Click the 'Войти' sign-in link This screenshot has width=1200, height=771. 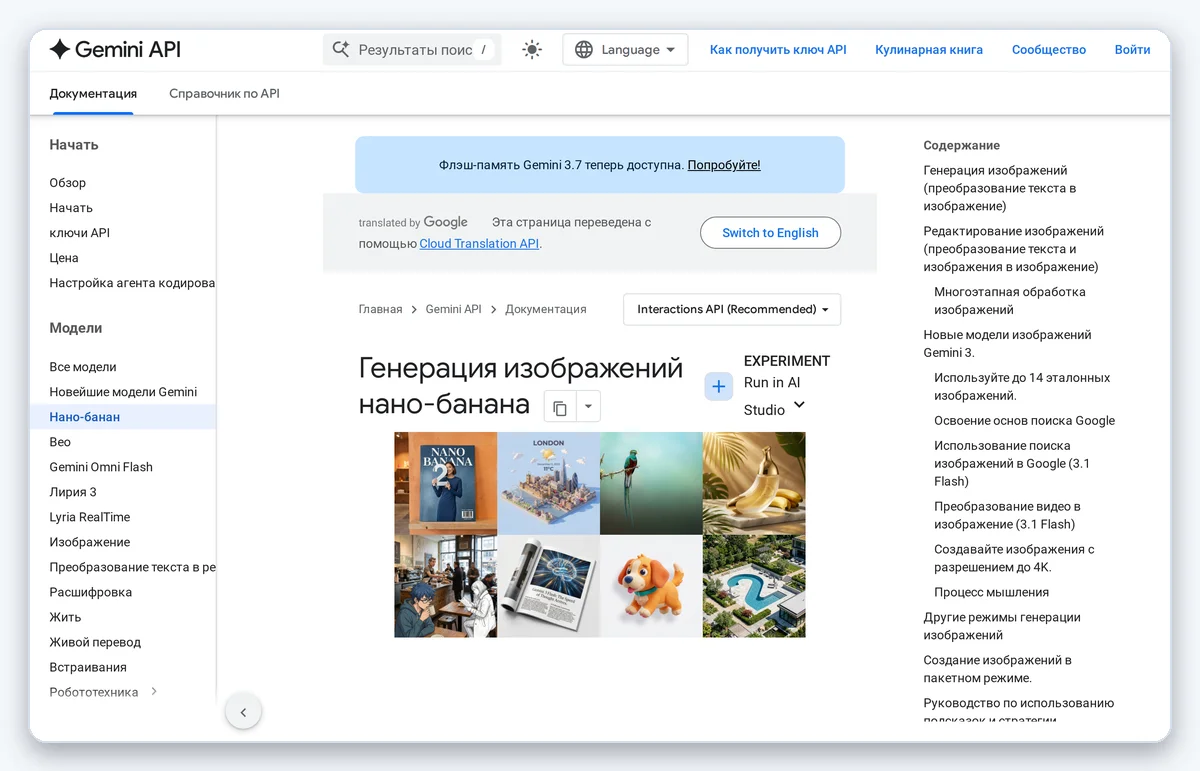[1132, 49]
